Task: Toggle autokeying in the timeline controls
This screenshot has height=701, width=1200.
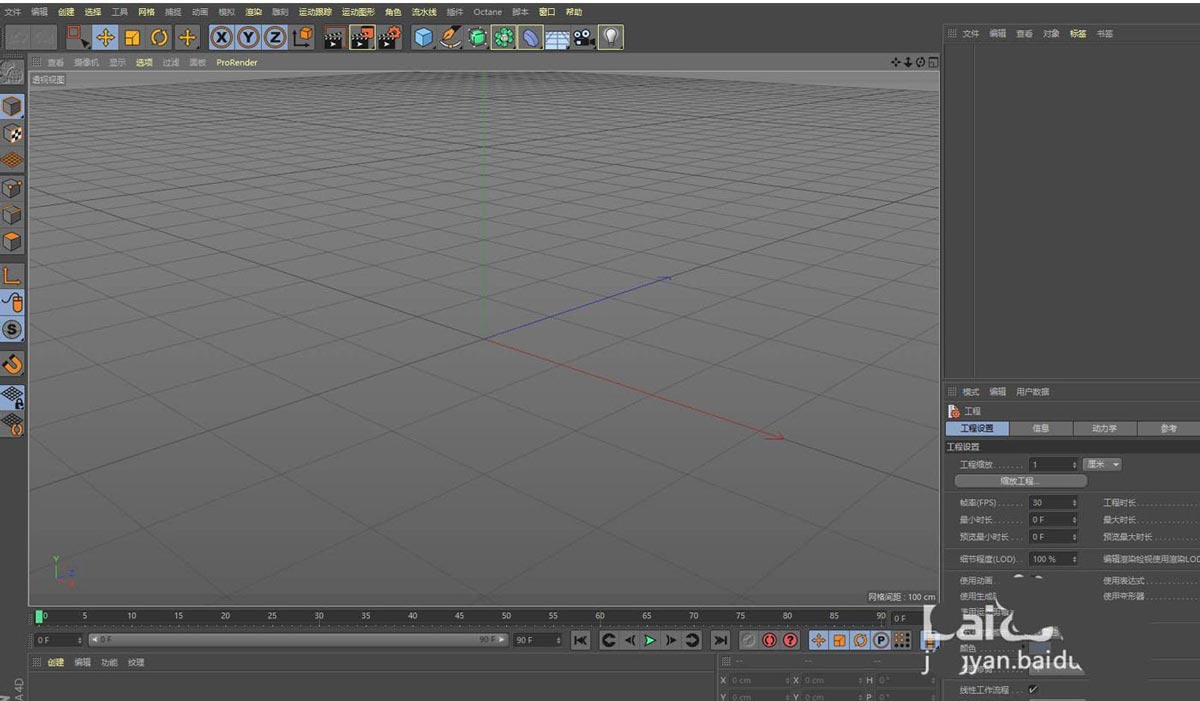Action: (770, 640)
